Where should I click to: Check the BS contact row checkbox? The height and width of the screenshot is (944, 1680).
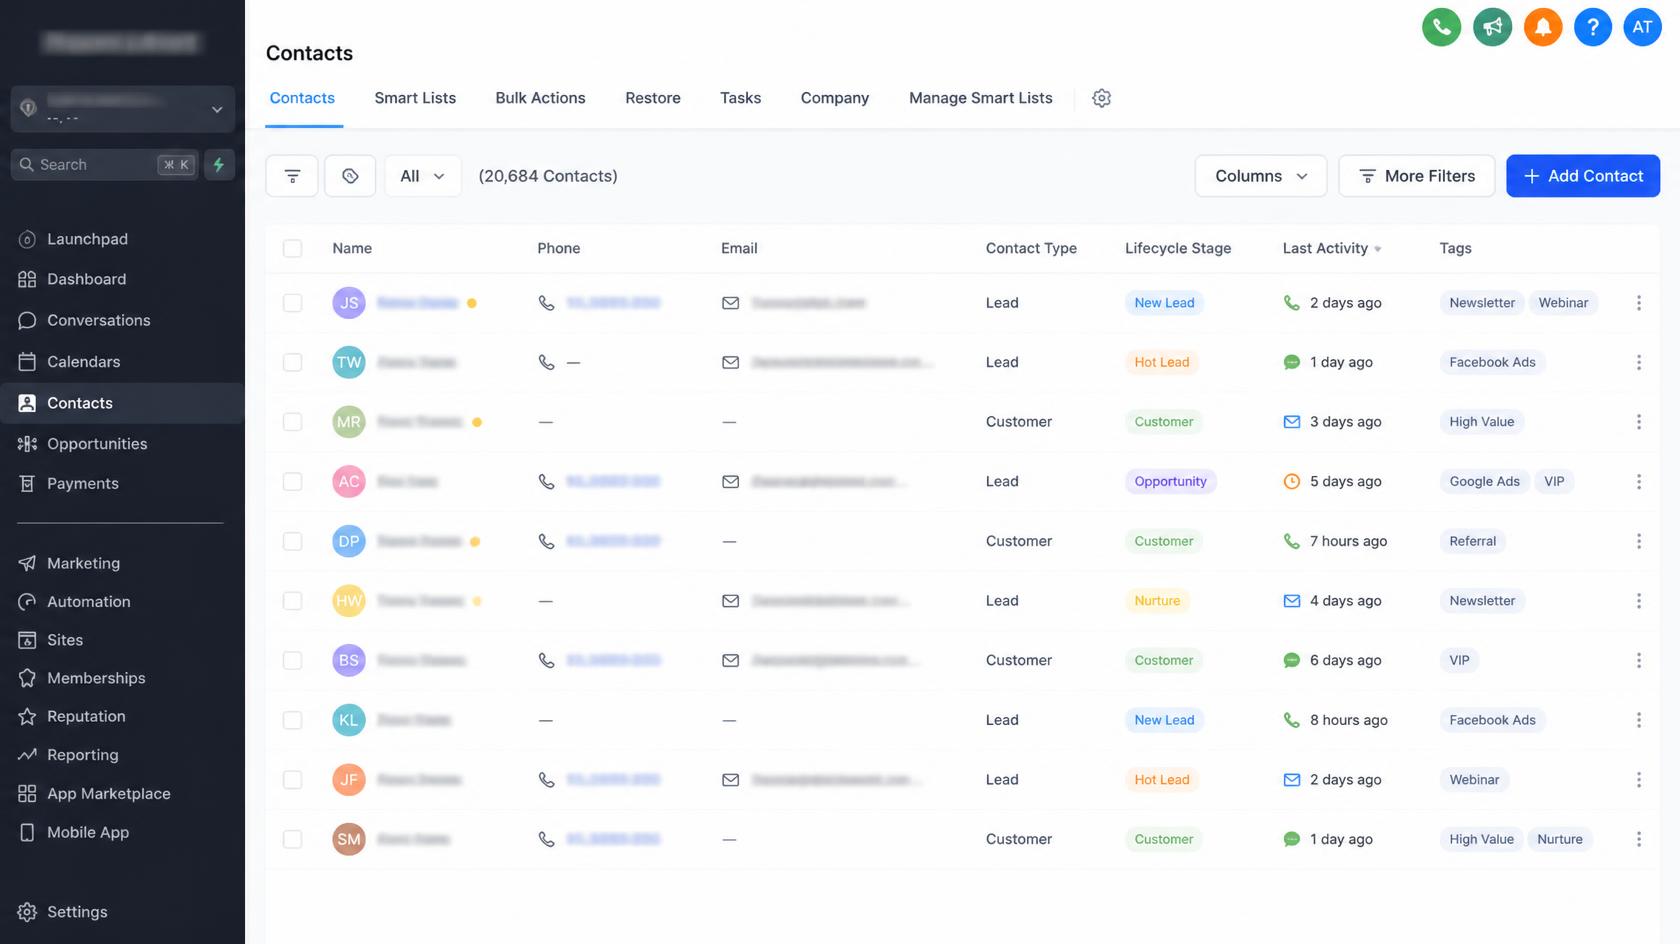(x=292, y=660)
